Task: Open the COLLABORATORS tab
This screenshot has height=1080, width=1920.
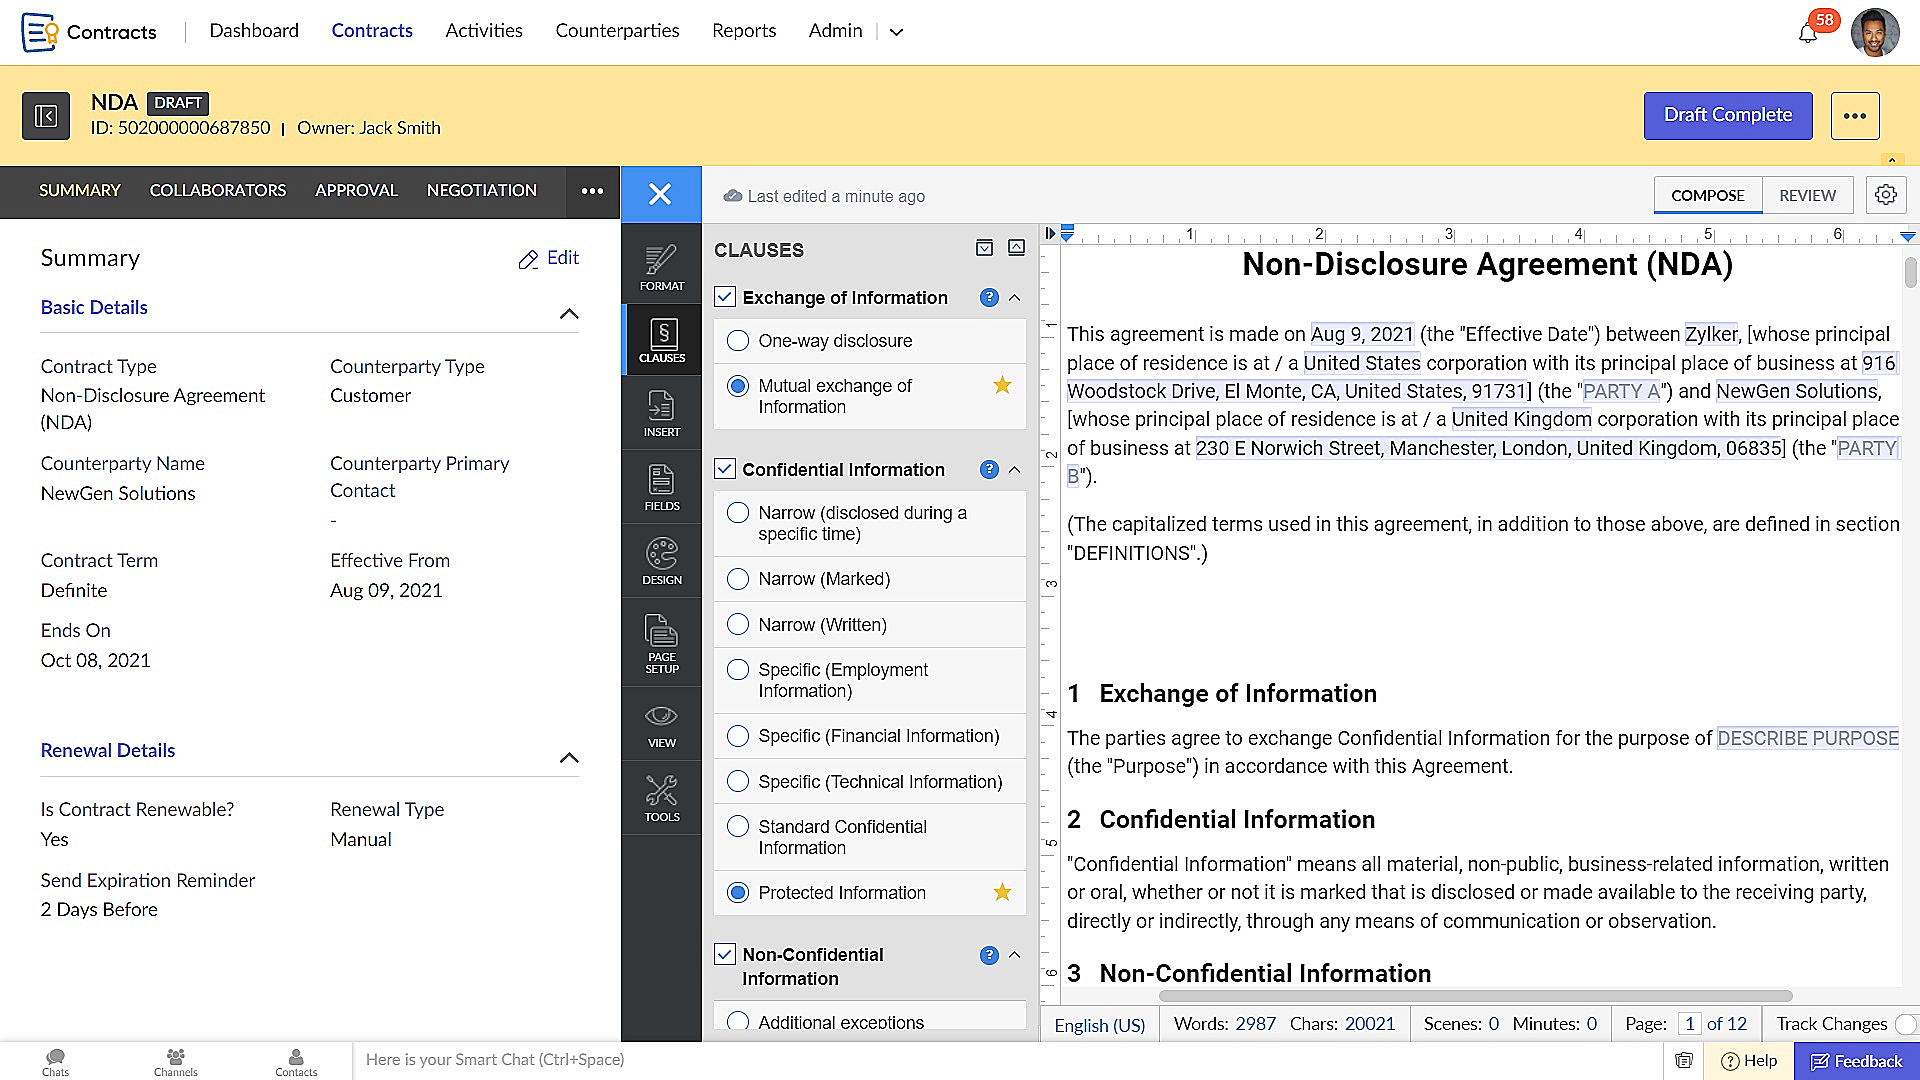Action: (x=218, y=190)
